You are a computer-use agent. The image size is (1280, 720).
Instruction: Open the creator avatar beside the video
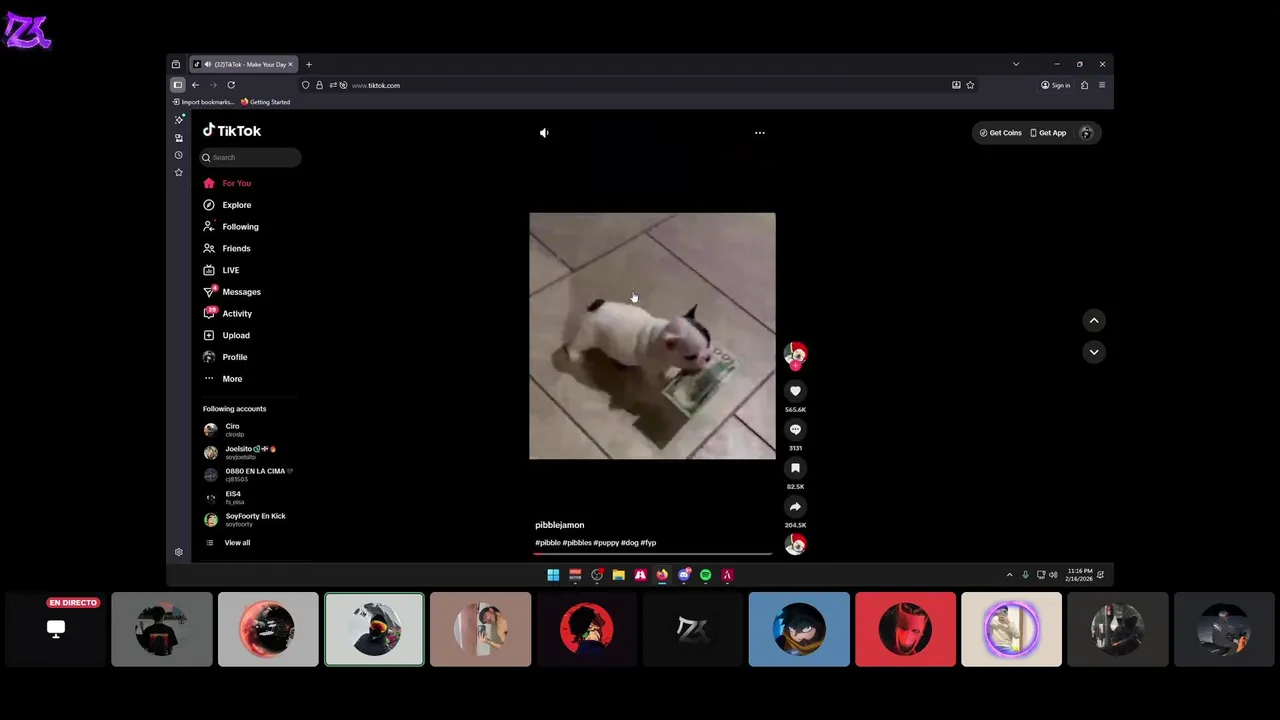coord(795,354)
